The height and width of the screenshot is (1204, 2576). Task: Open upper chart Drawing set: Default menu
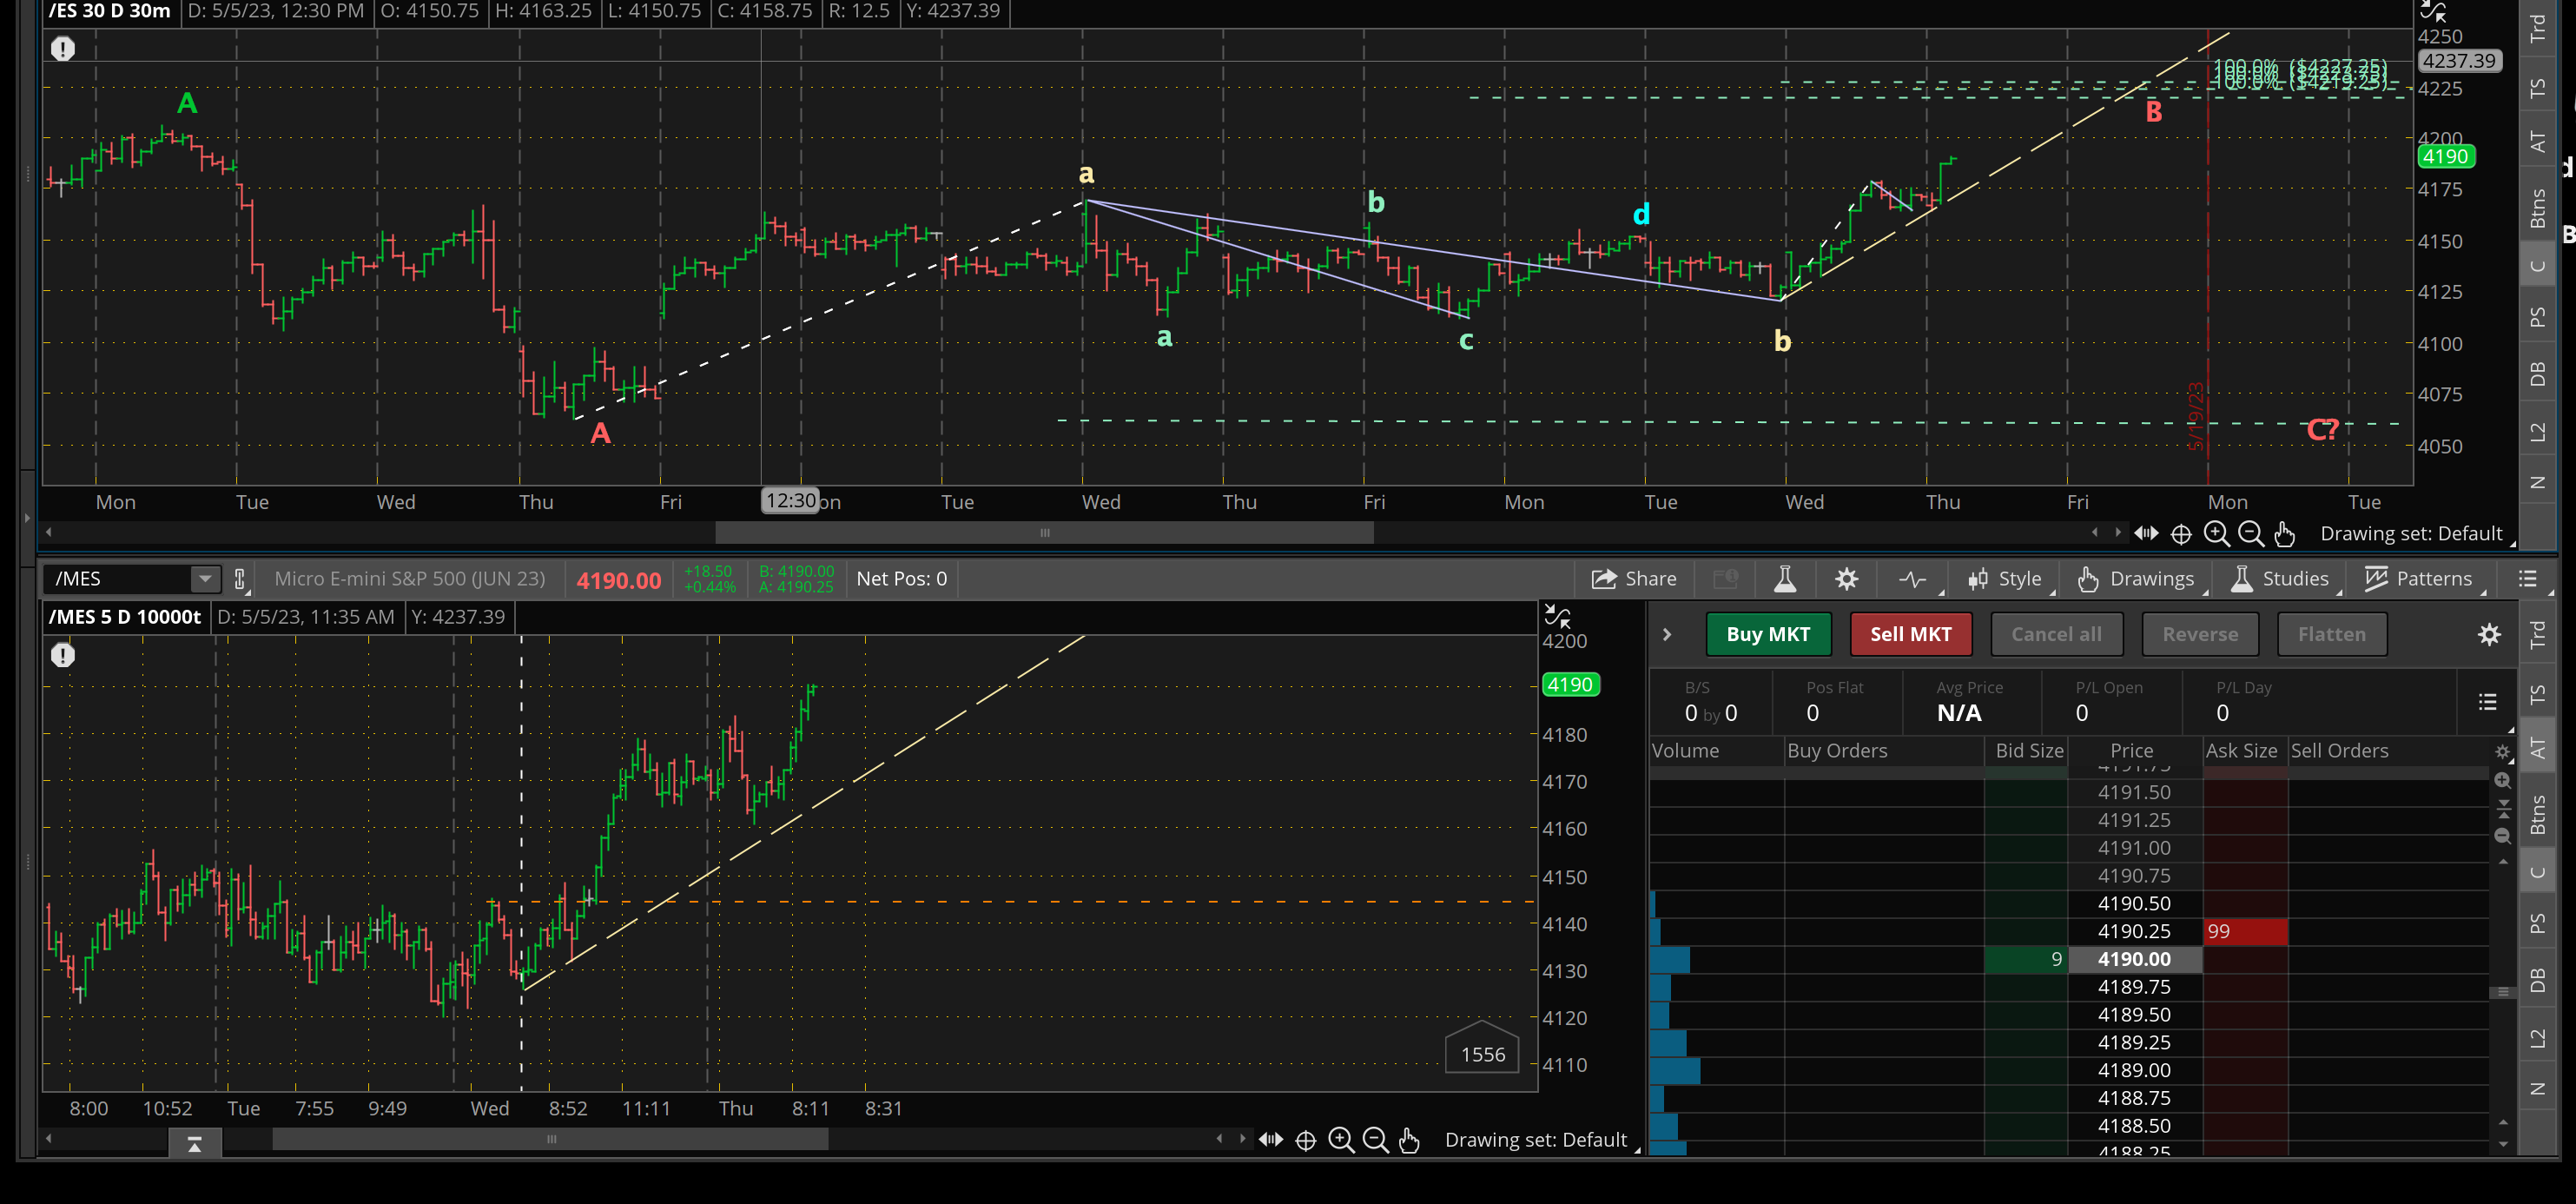(2416, 534)
